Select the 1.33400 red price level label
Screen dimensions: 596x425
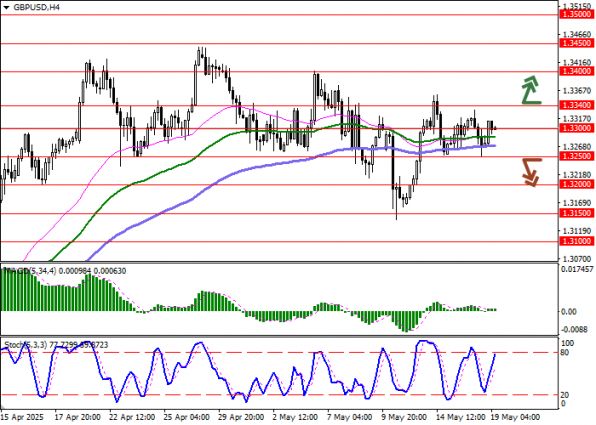tap(577, 105)
